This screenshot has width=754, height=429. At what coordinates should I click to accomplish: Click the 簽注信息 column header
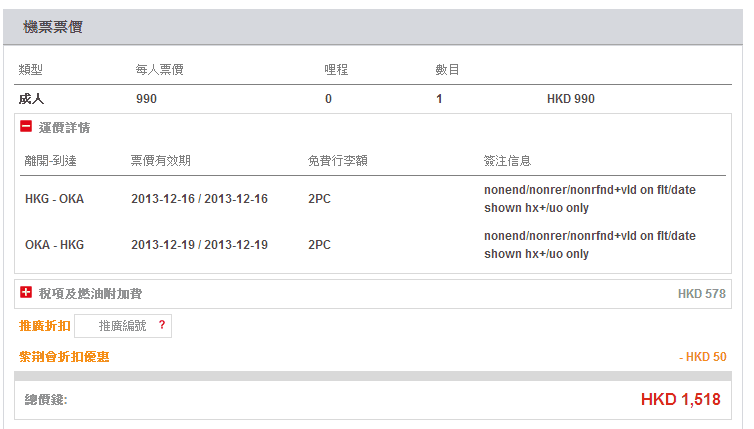coord(507,160)
